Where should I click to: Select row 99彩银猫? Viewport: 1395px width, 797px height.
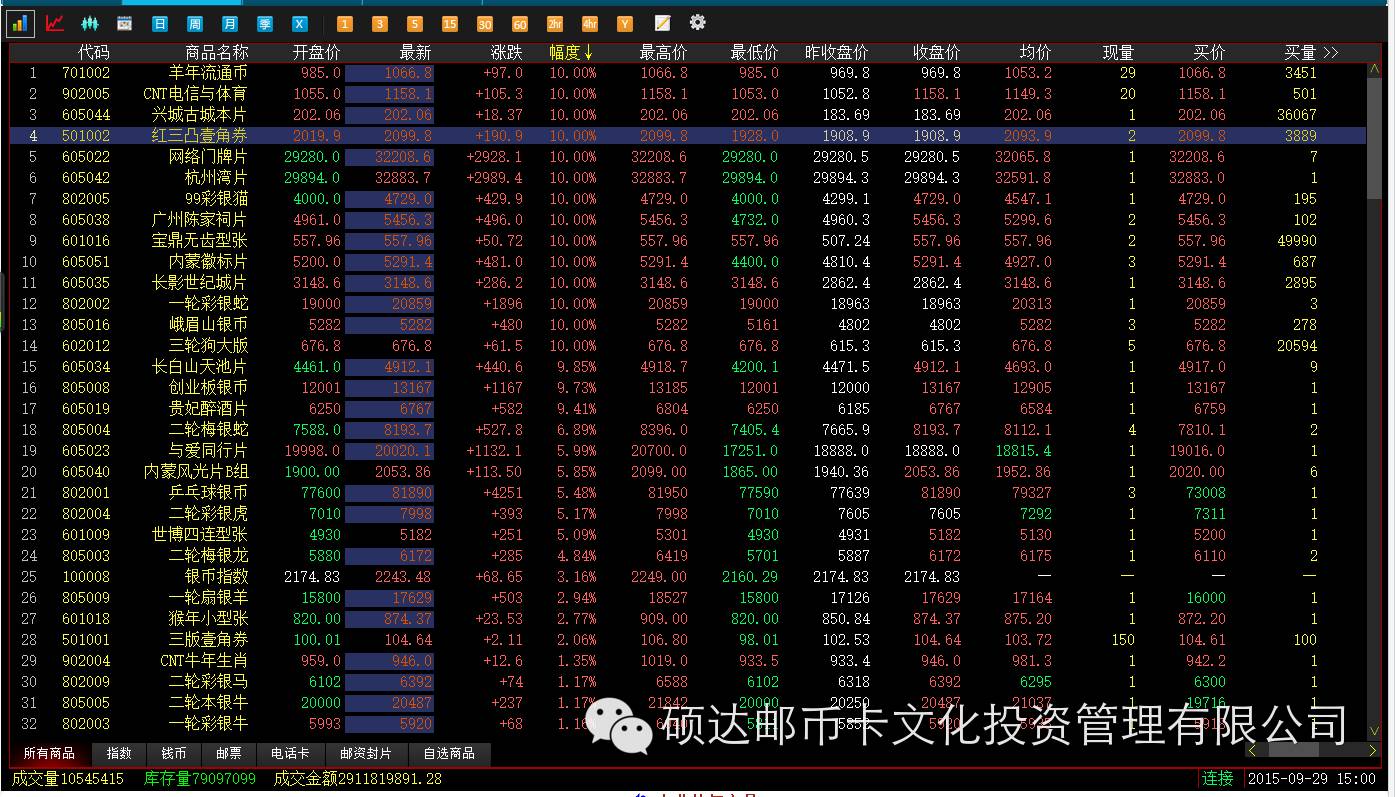[688, 199]
